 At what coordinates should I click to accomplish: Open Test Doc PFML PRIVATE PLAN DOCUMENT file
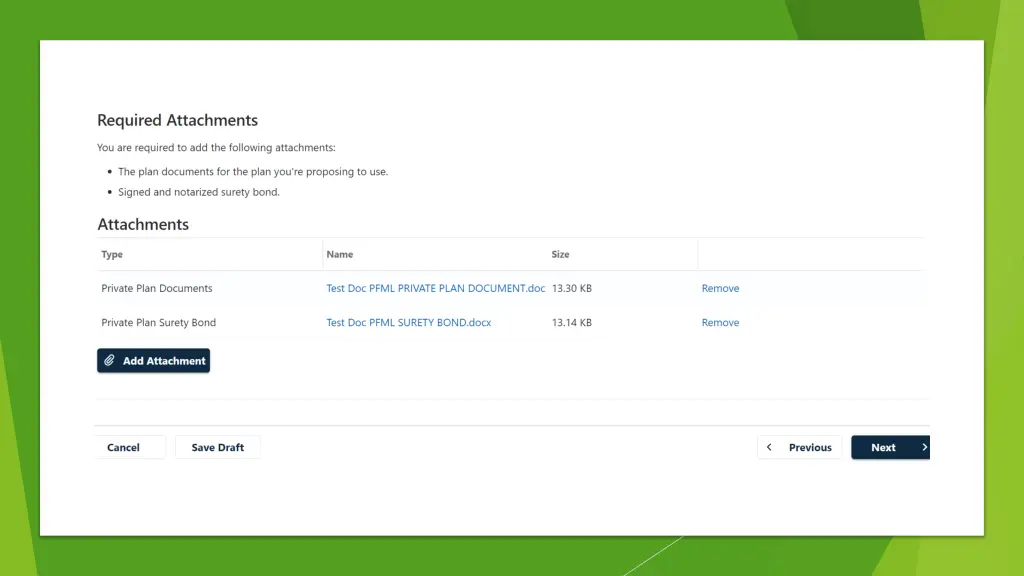point(435,289)
